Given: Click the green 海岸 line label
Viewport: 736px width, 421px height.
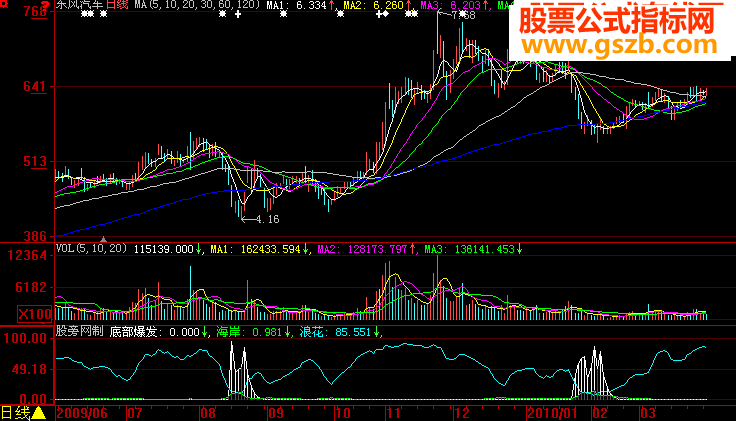Looking at the screenshot, I should (x=228, y=332).
